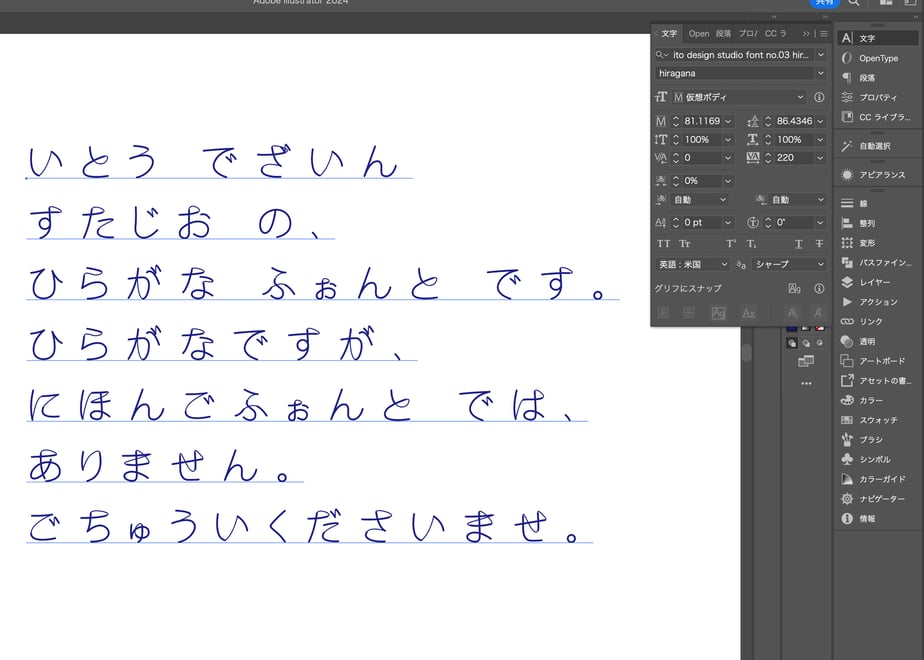Viewport: 924px width, 660px height.
Task: Toggle Strikethrough text style
Action: point(819,243)
